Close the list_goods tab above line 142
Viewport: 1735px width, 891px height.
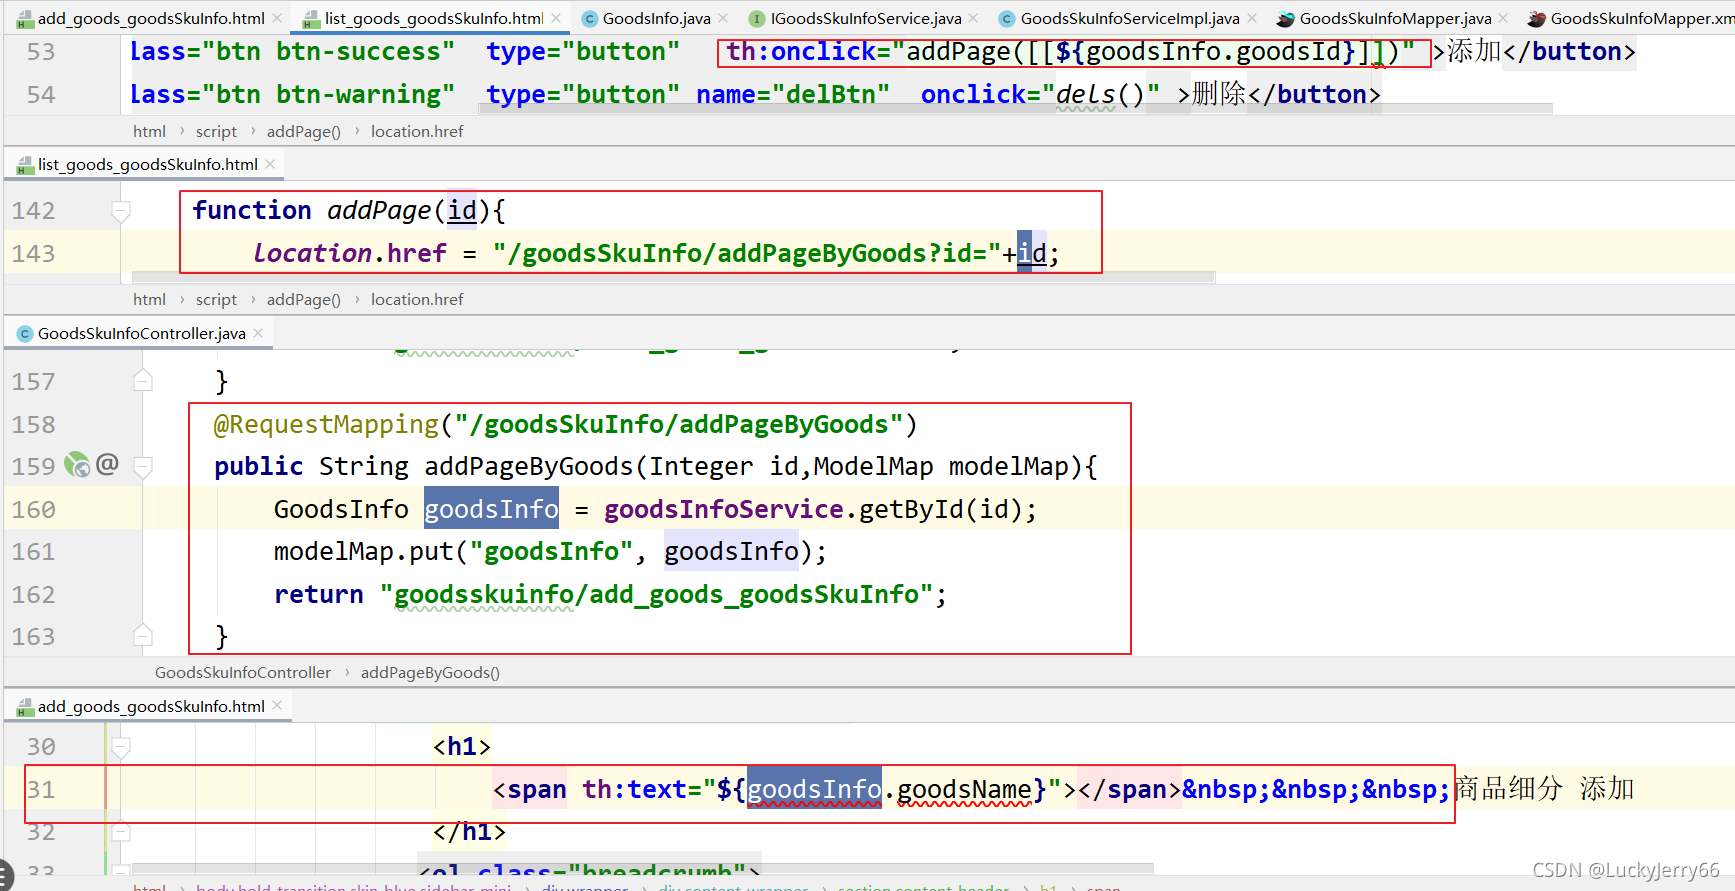point(270,164)
